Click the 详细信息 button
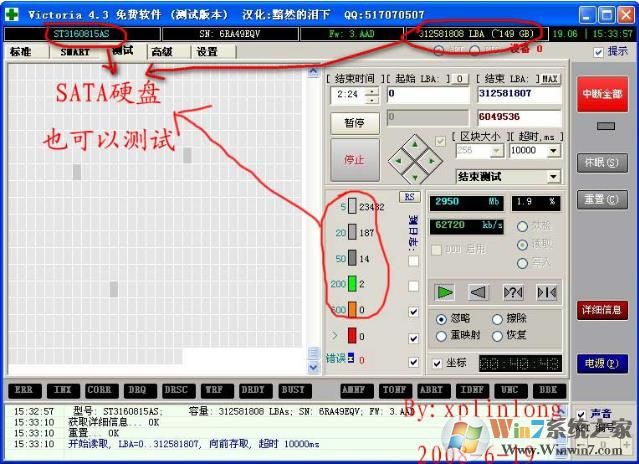Viewport: 639px width, 464px height. (602, 310)
